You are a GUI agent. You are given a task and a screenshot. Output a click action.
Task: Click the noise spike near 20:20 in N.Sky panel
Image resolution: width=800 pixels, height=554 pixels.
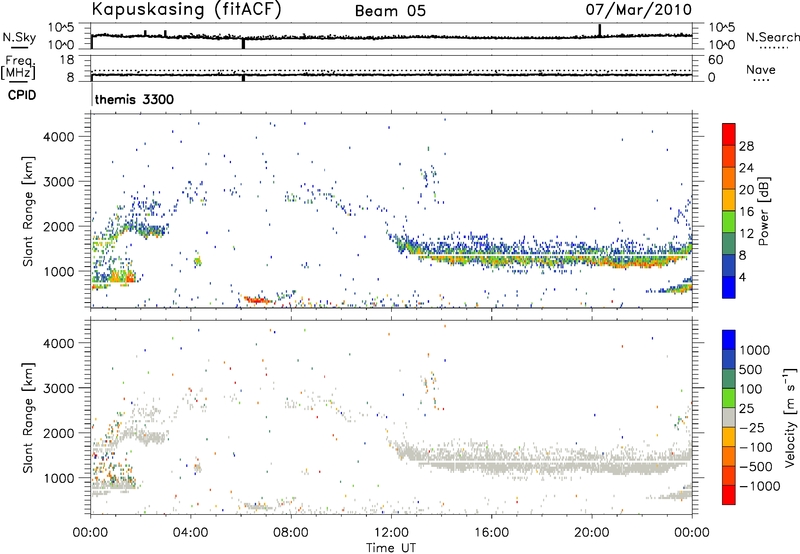click(599, 30)
